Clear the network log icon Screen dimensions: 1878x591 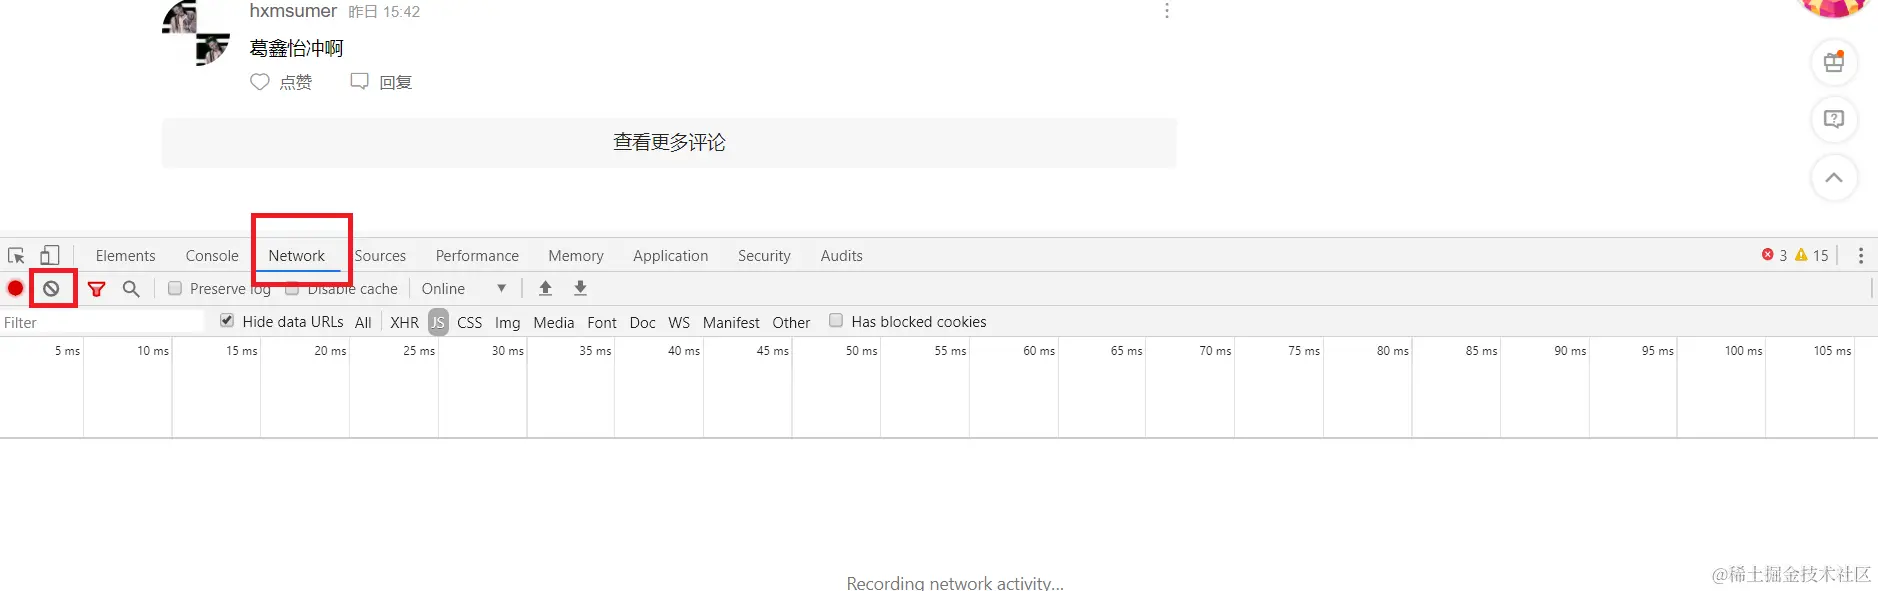51,289
